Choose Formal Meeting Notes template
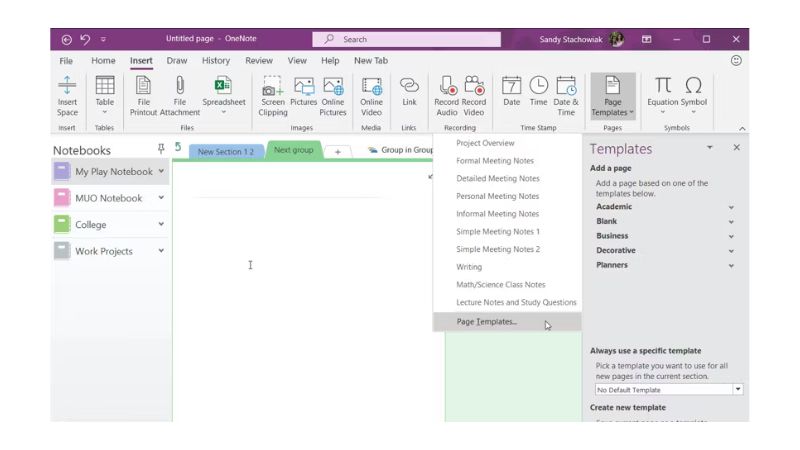 pyautogui.click(x=495, y=161)
